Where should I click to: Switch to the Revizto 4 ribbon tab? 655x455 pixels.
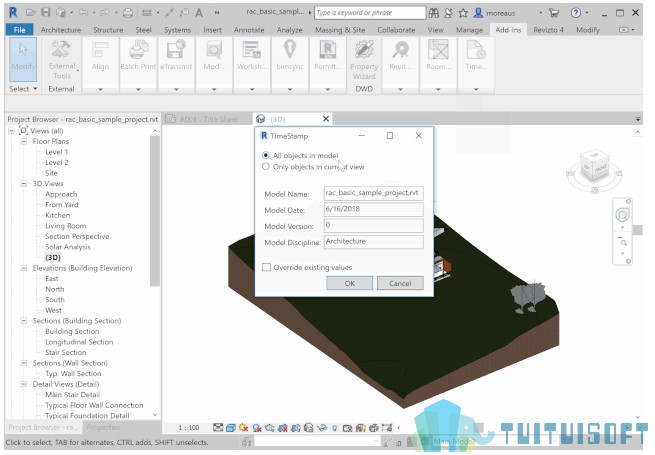point(548,30)
